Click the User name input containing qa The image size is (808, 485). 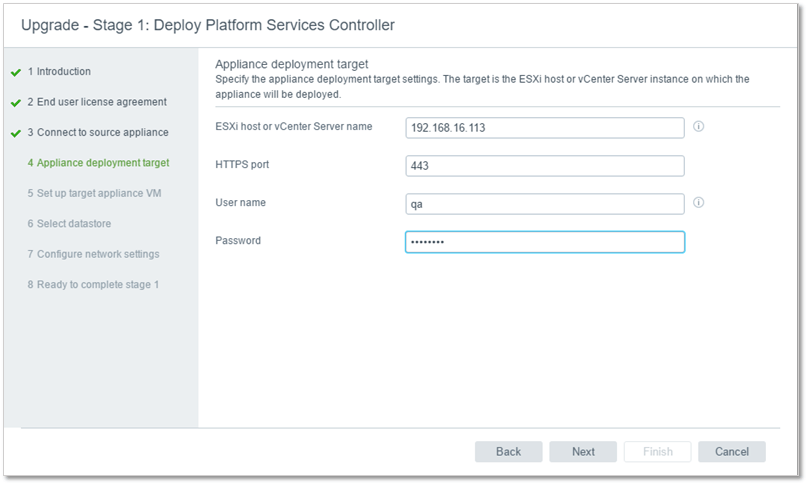(x=545, y=204)
